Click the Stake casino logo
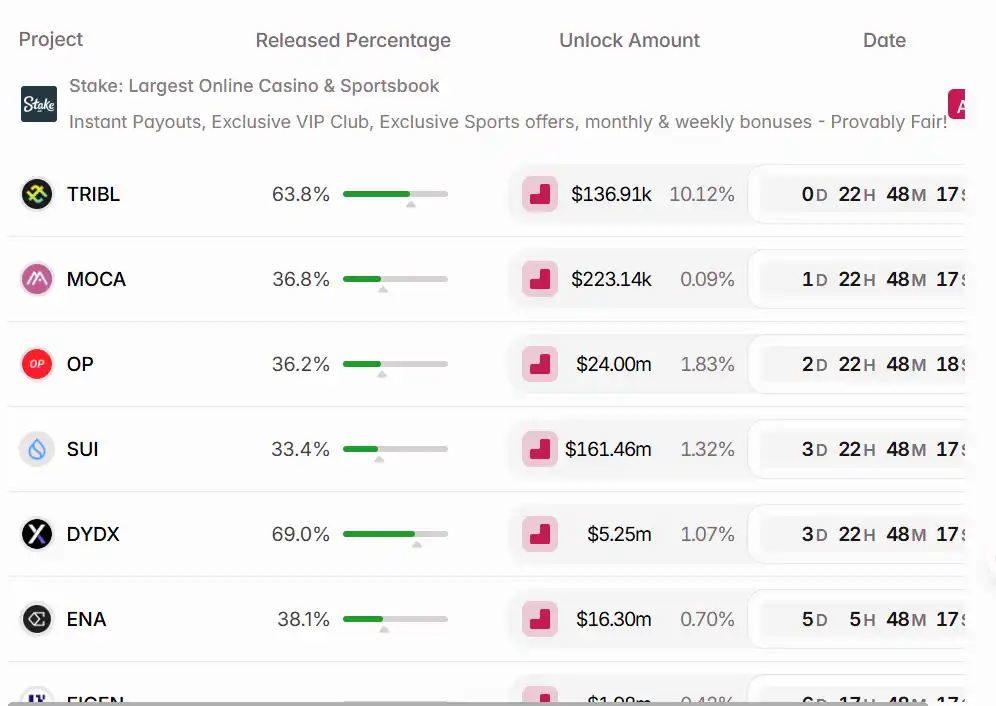996x706 pixels. coord(39,104)
